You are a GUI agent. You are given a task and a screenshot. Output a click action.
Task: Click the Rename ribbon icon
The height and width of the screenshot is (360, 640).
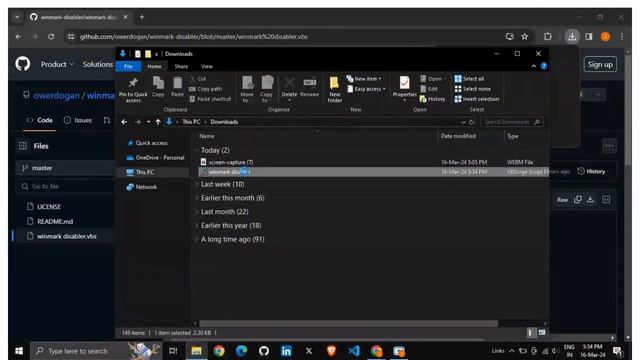tap(310, 87)
